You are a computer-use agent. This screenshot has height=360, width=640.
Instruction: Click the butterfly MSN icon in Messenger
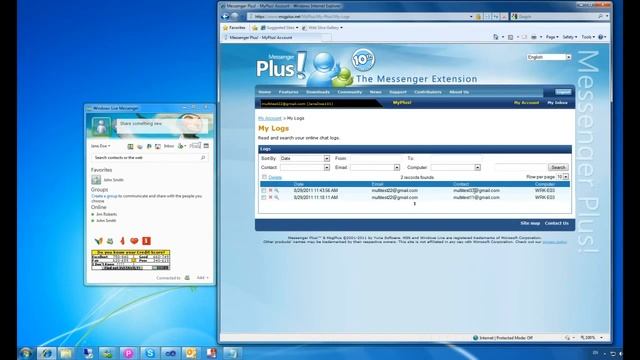(98, 241)
